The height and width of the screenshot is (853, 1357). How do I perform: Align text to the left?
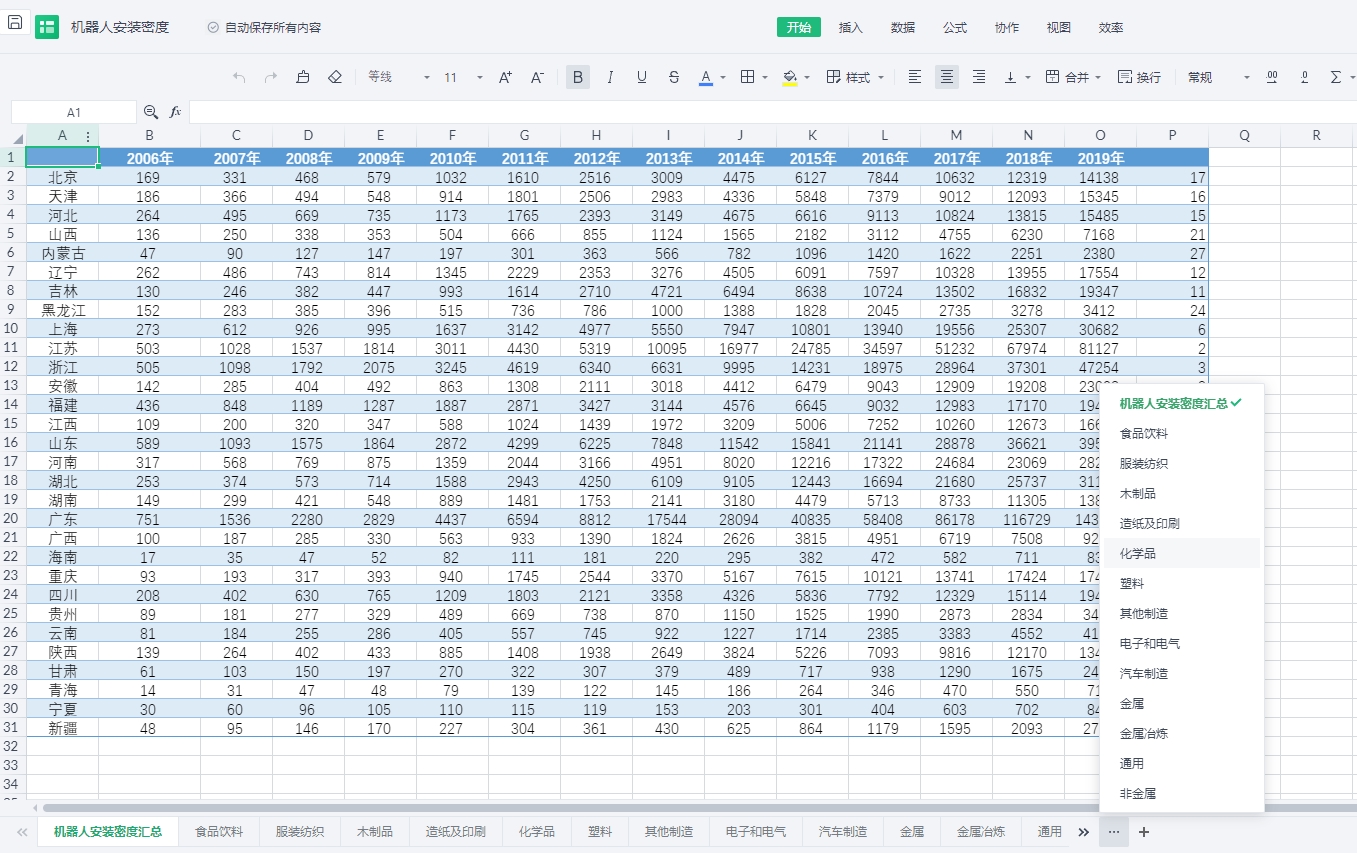tap(915, 77)
